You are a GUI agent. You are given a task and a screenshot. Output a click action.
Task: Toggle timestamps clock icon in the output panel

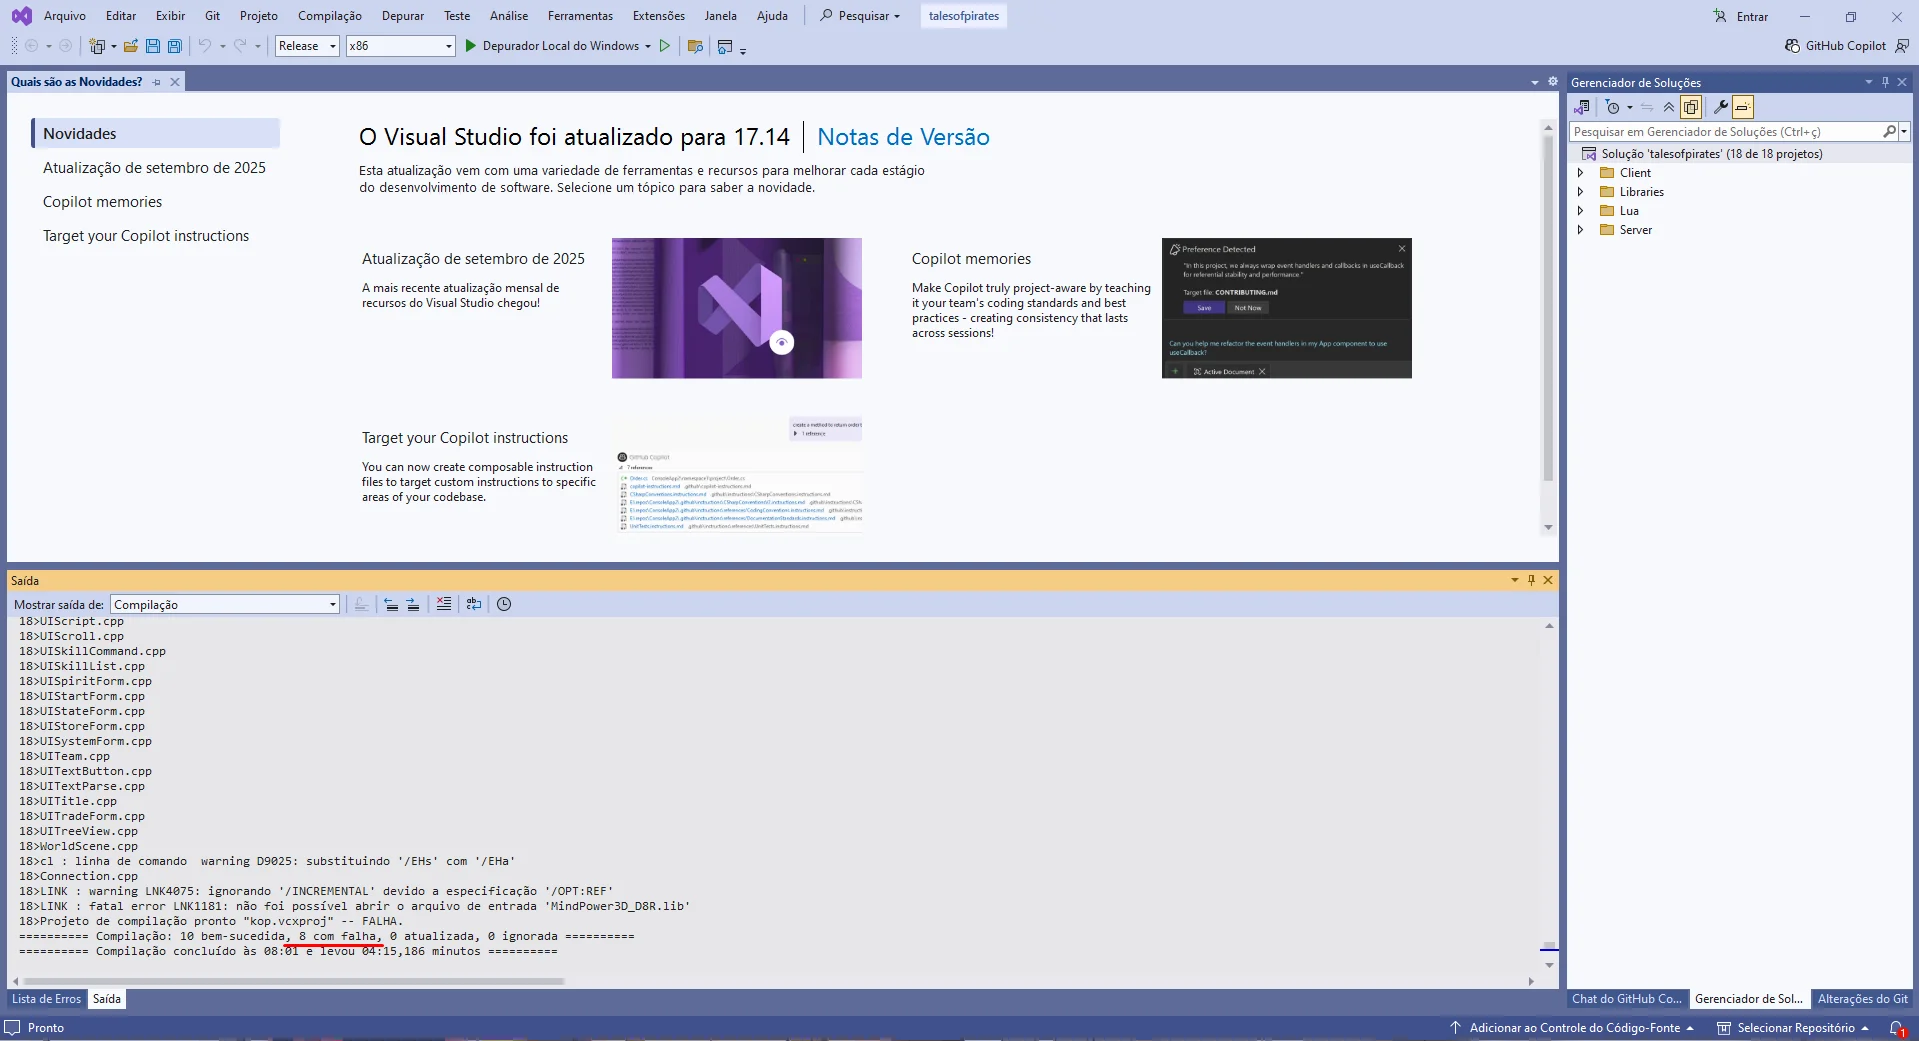[x=504, y=604]
